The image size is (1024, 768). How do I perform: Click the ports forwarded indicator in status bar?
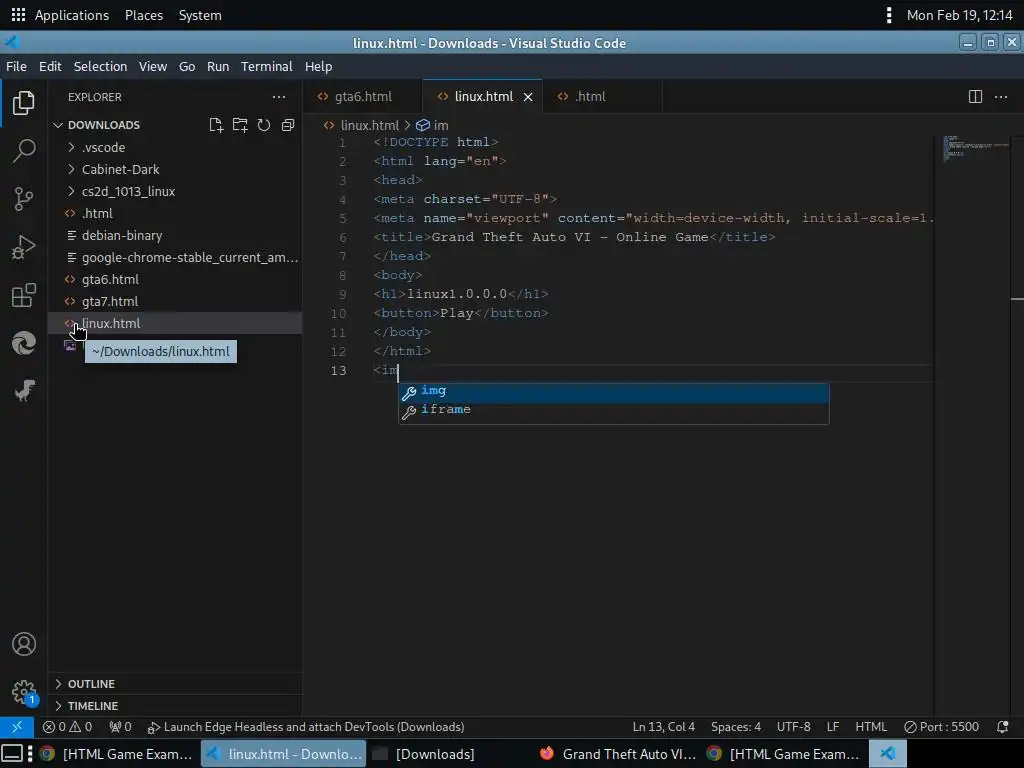coord(120,727)
